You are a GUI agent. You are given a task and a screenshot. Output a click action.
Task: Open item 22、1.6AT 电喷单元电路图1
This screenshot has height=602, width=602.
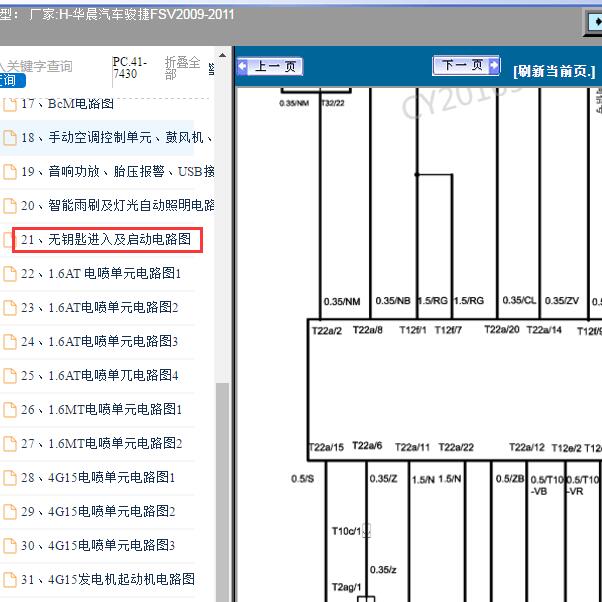tap(101, 274)
